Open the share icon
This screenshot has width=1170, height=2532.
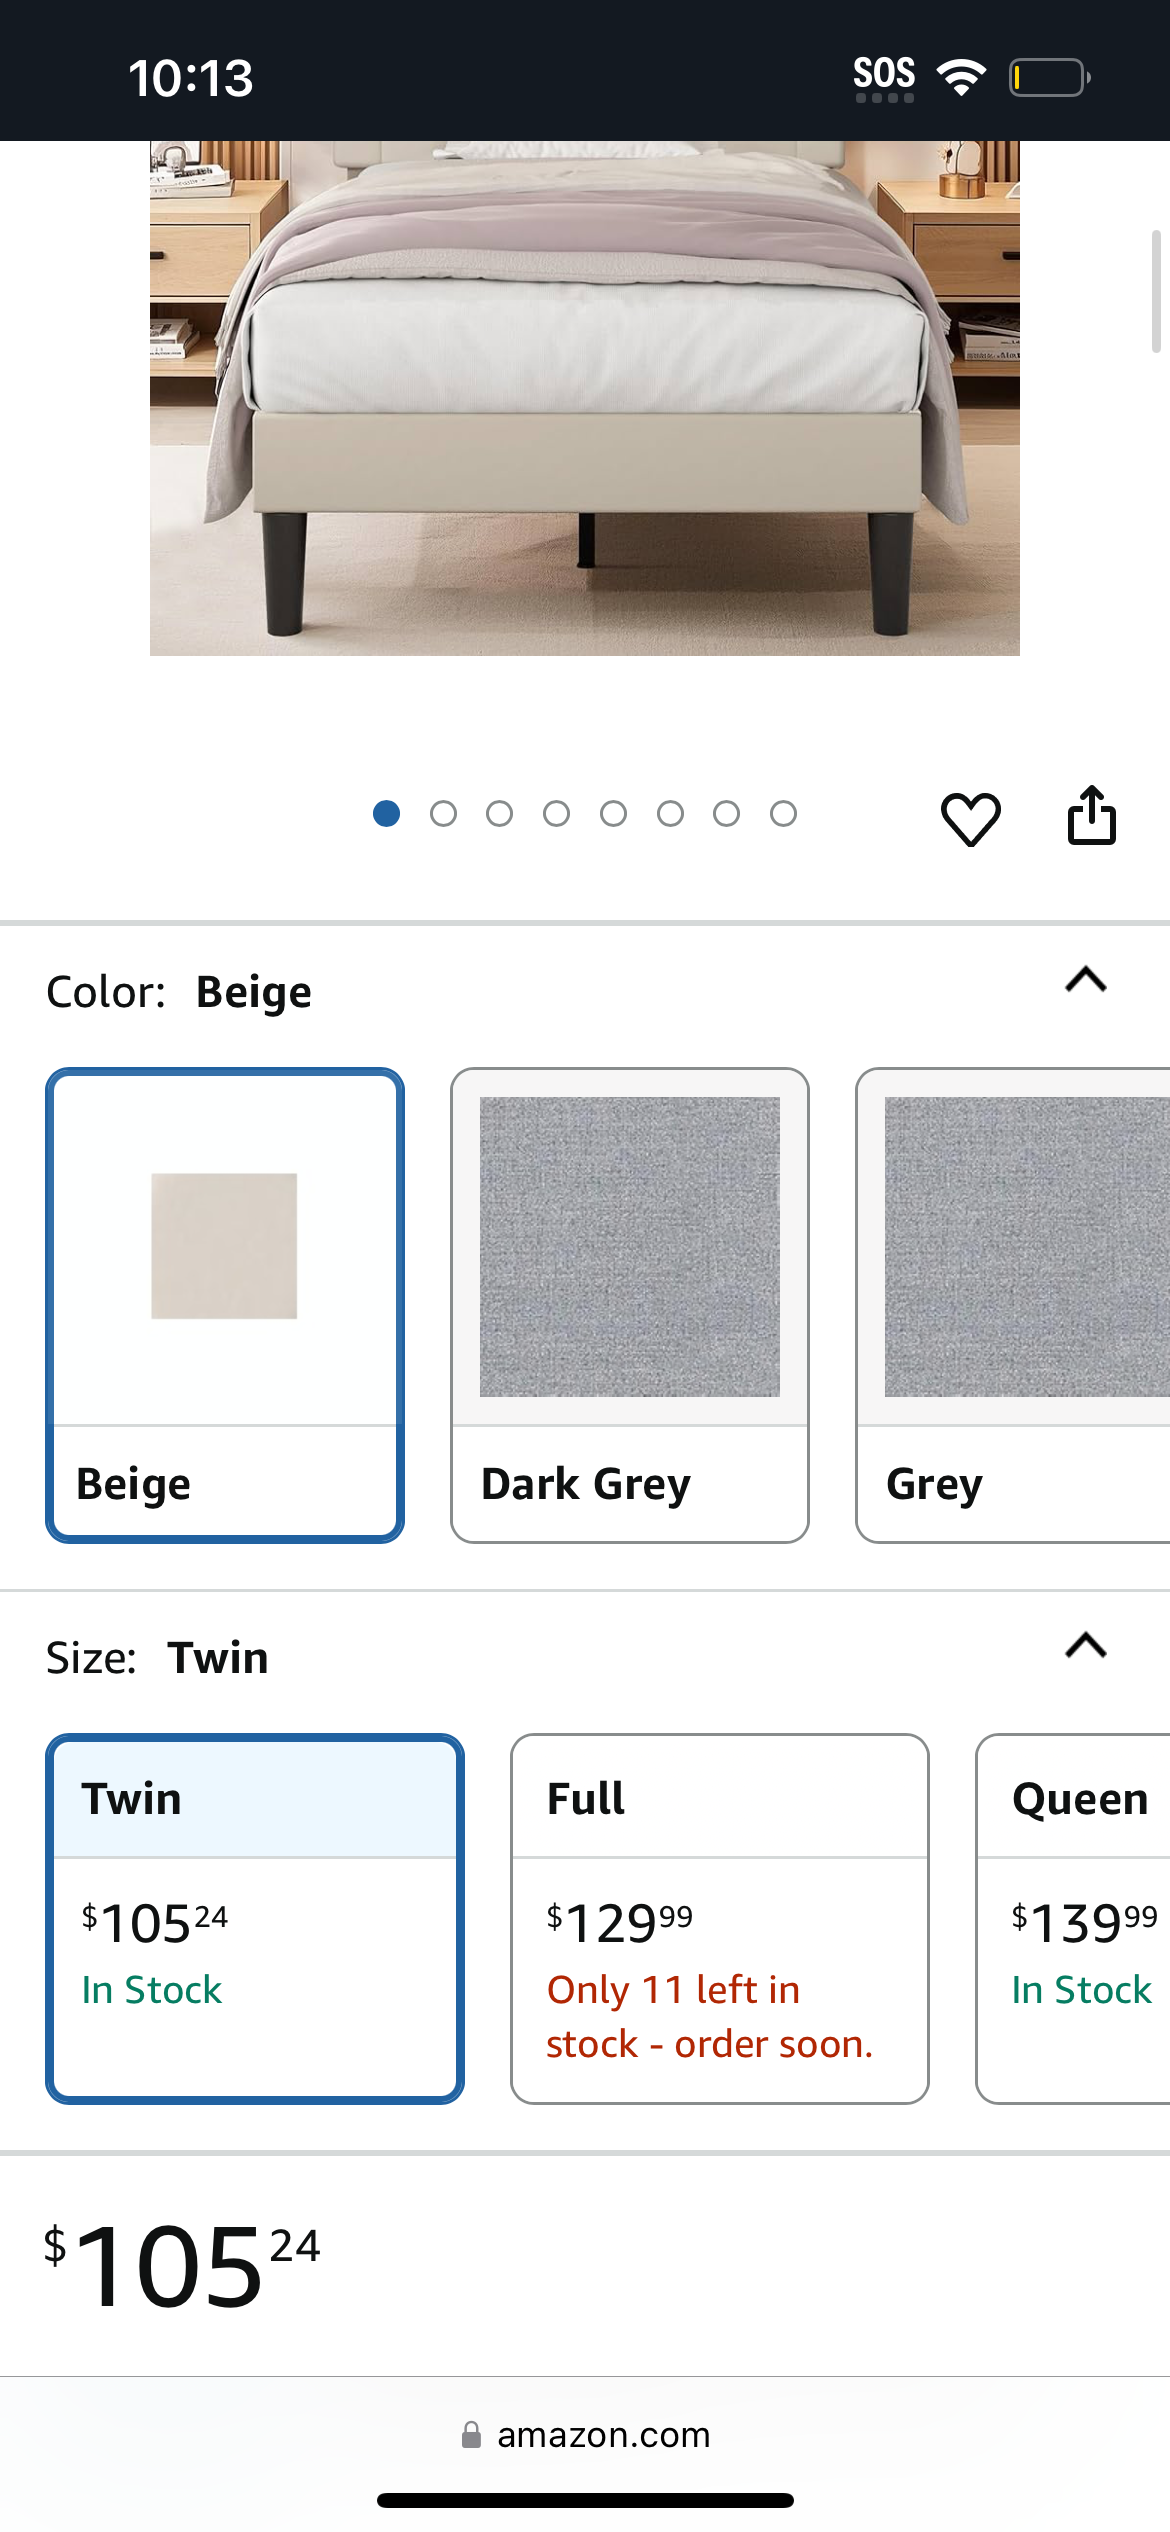pyautogui.click(x=1091, y=815)
